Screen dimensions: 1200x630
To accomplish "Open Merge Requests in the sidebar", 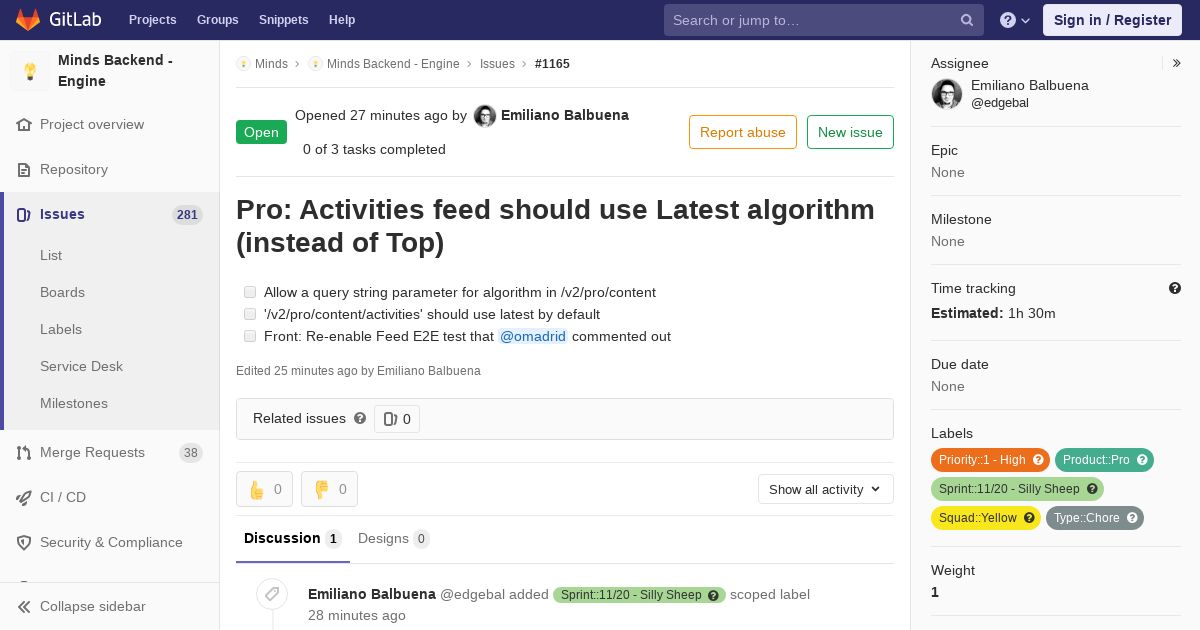I will [x=92, y=452].
